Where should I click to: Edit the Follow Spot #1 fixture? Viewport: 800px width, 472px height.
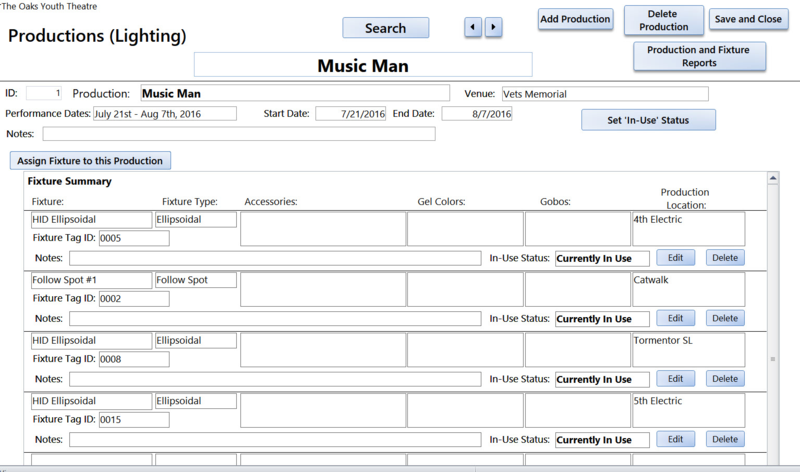[676, 318]
